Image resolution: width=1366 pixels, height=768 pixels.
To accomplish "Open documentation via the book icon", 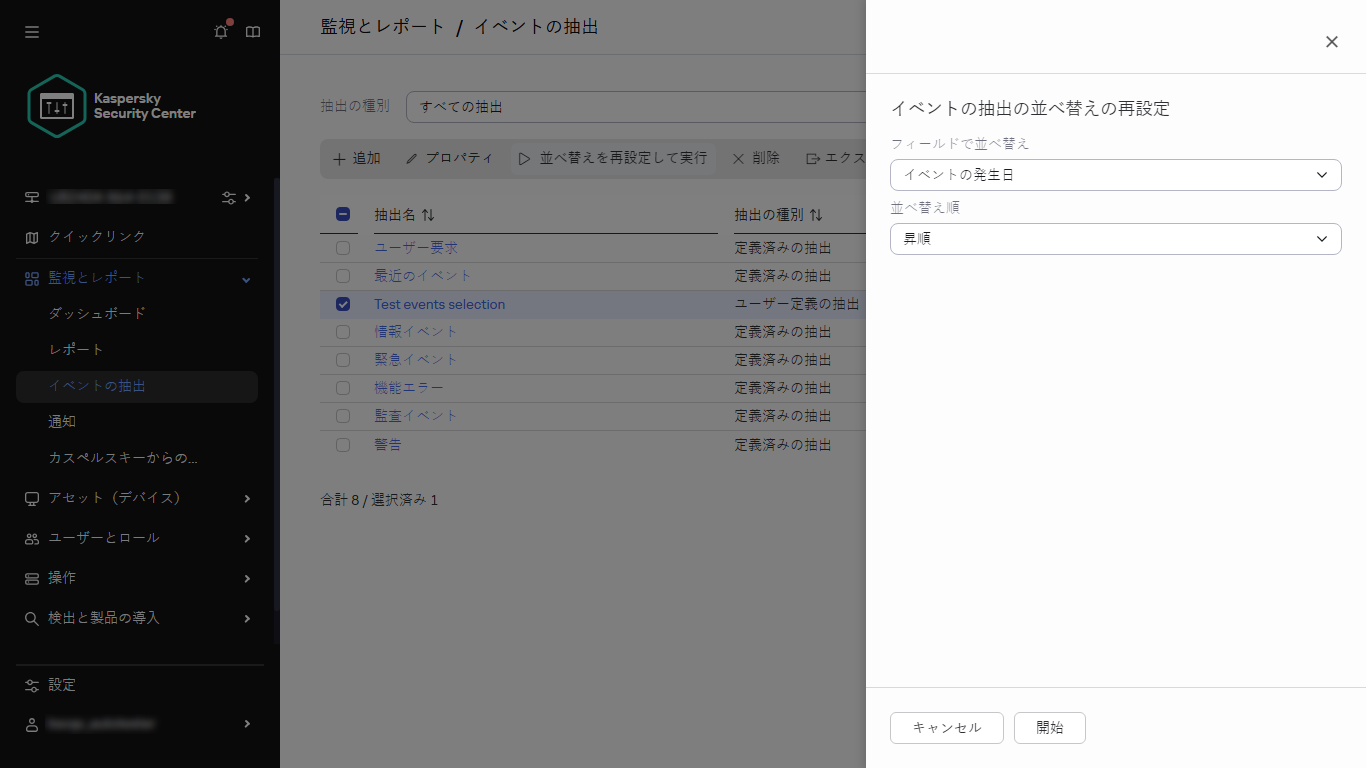I will coord(253,31).
